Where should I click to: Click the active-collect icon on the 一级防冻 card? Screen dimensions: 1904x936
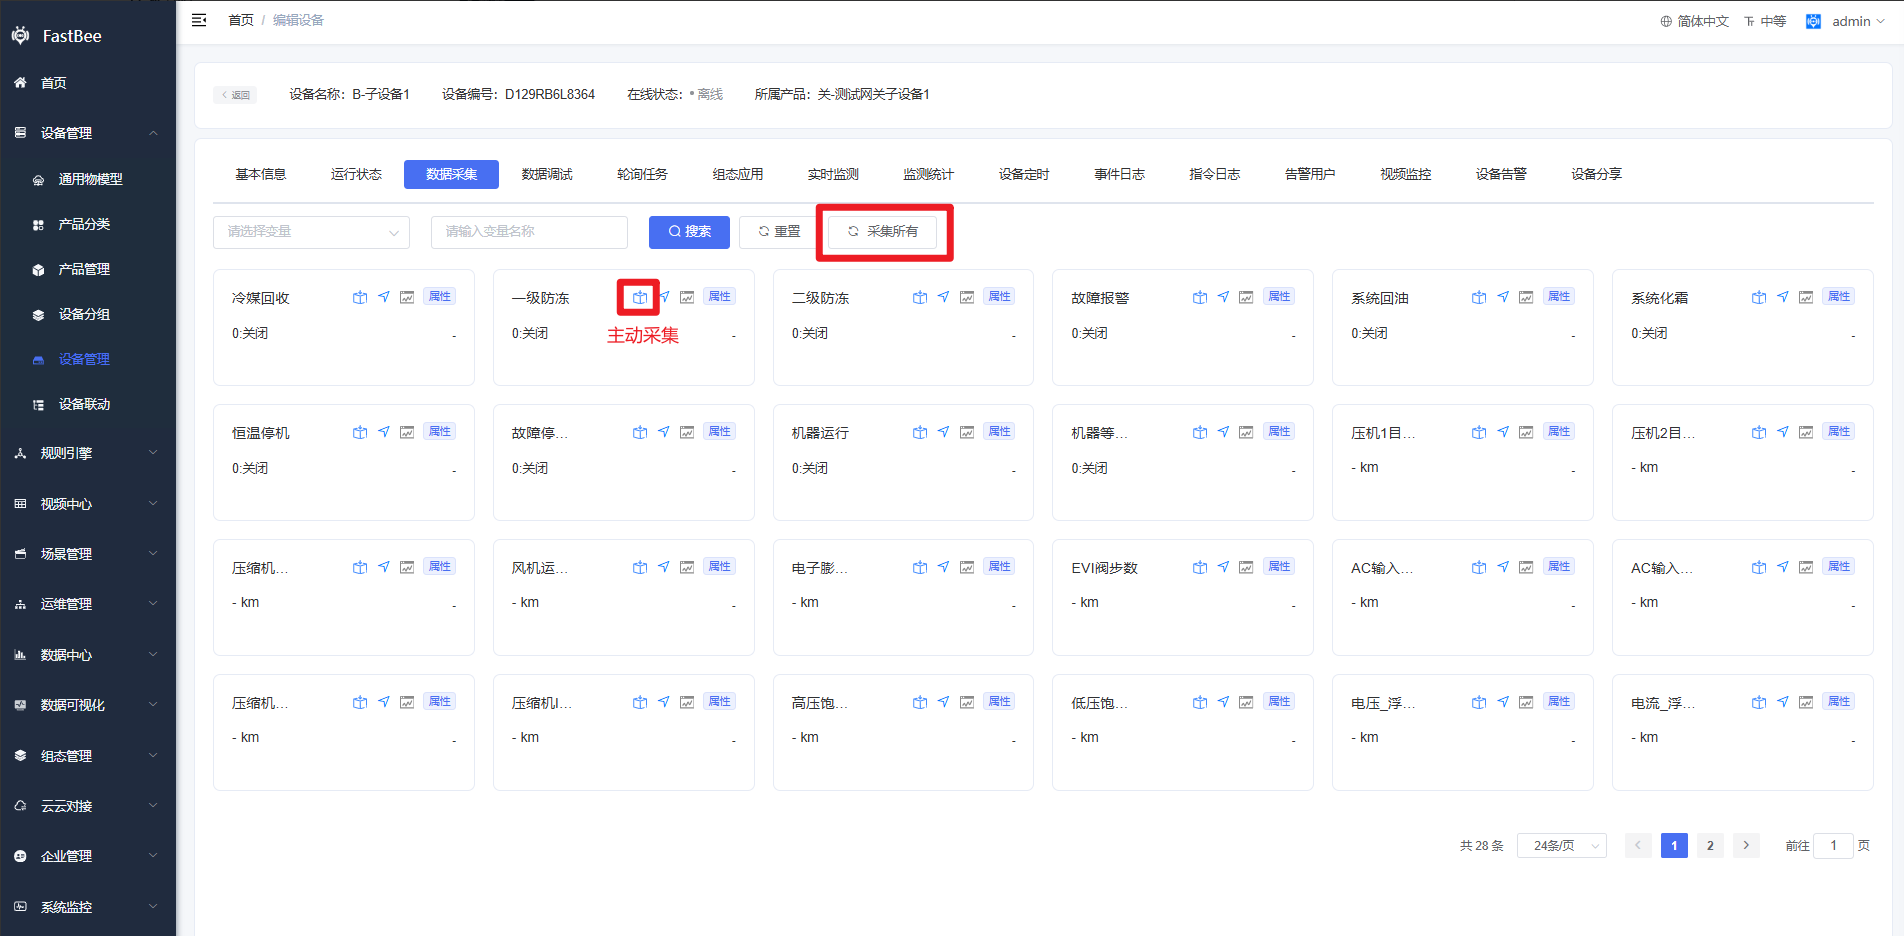639,297
